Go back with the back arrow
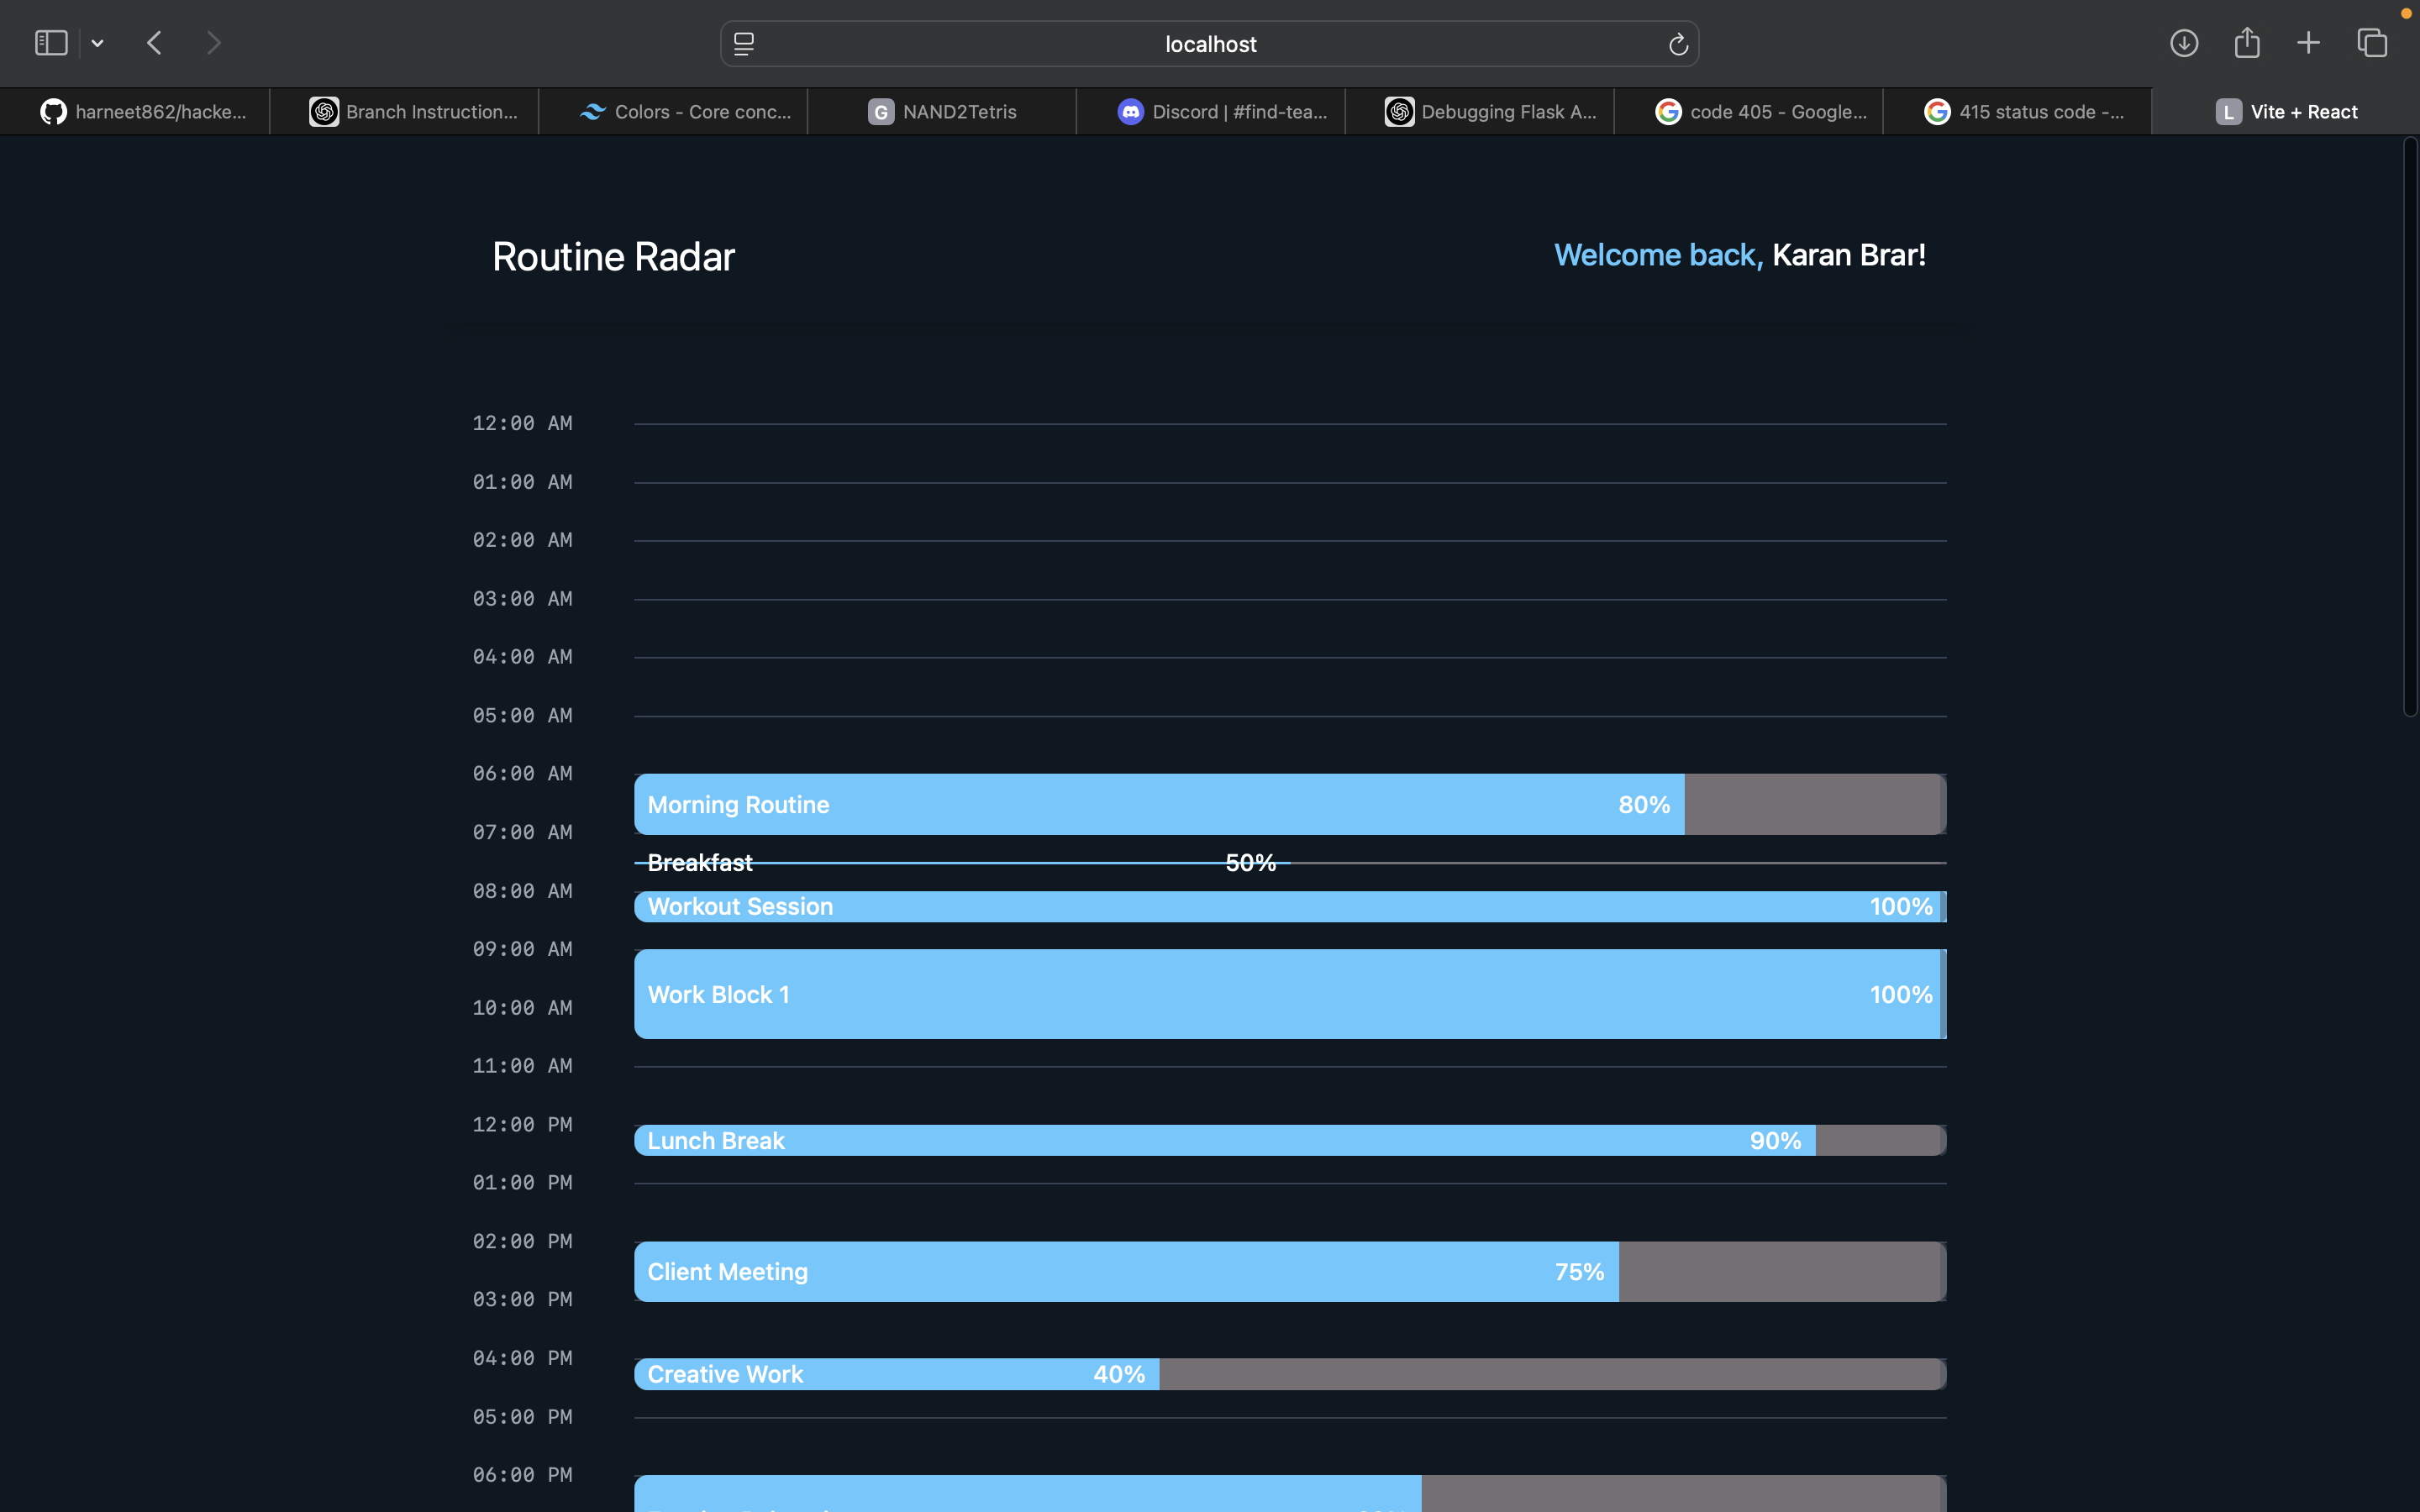Screen dimensions: 2420x1512 point(154,43)
